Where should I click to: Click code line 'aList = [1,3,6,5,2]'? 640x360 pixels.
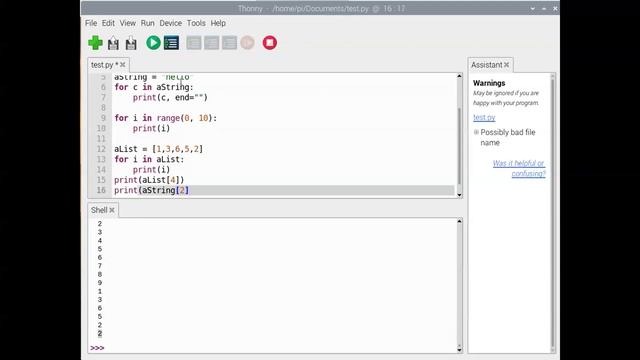[158, 149]
